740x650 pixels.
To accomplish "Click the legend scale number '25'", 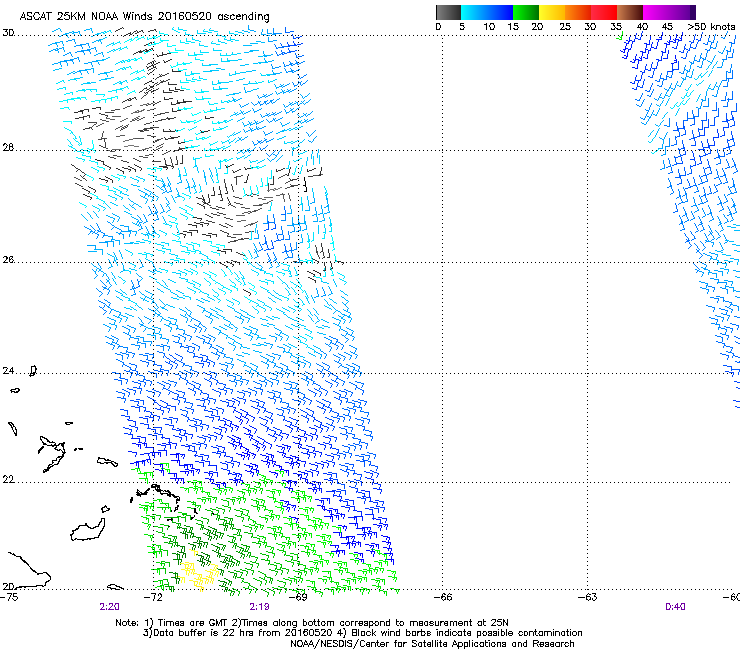I will 565,27.
